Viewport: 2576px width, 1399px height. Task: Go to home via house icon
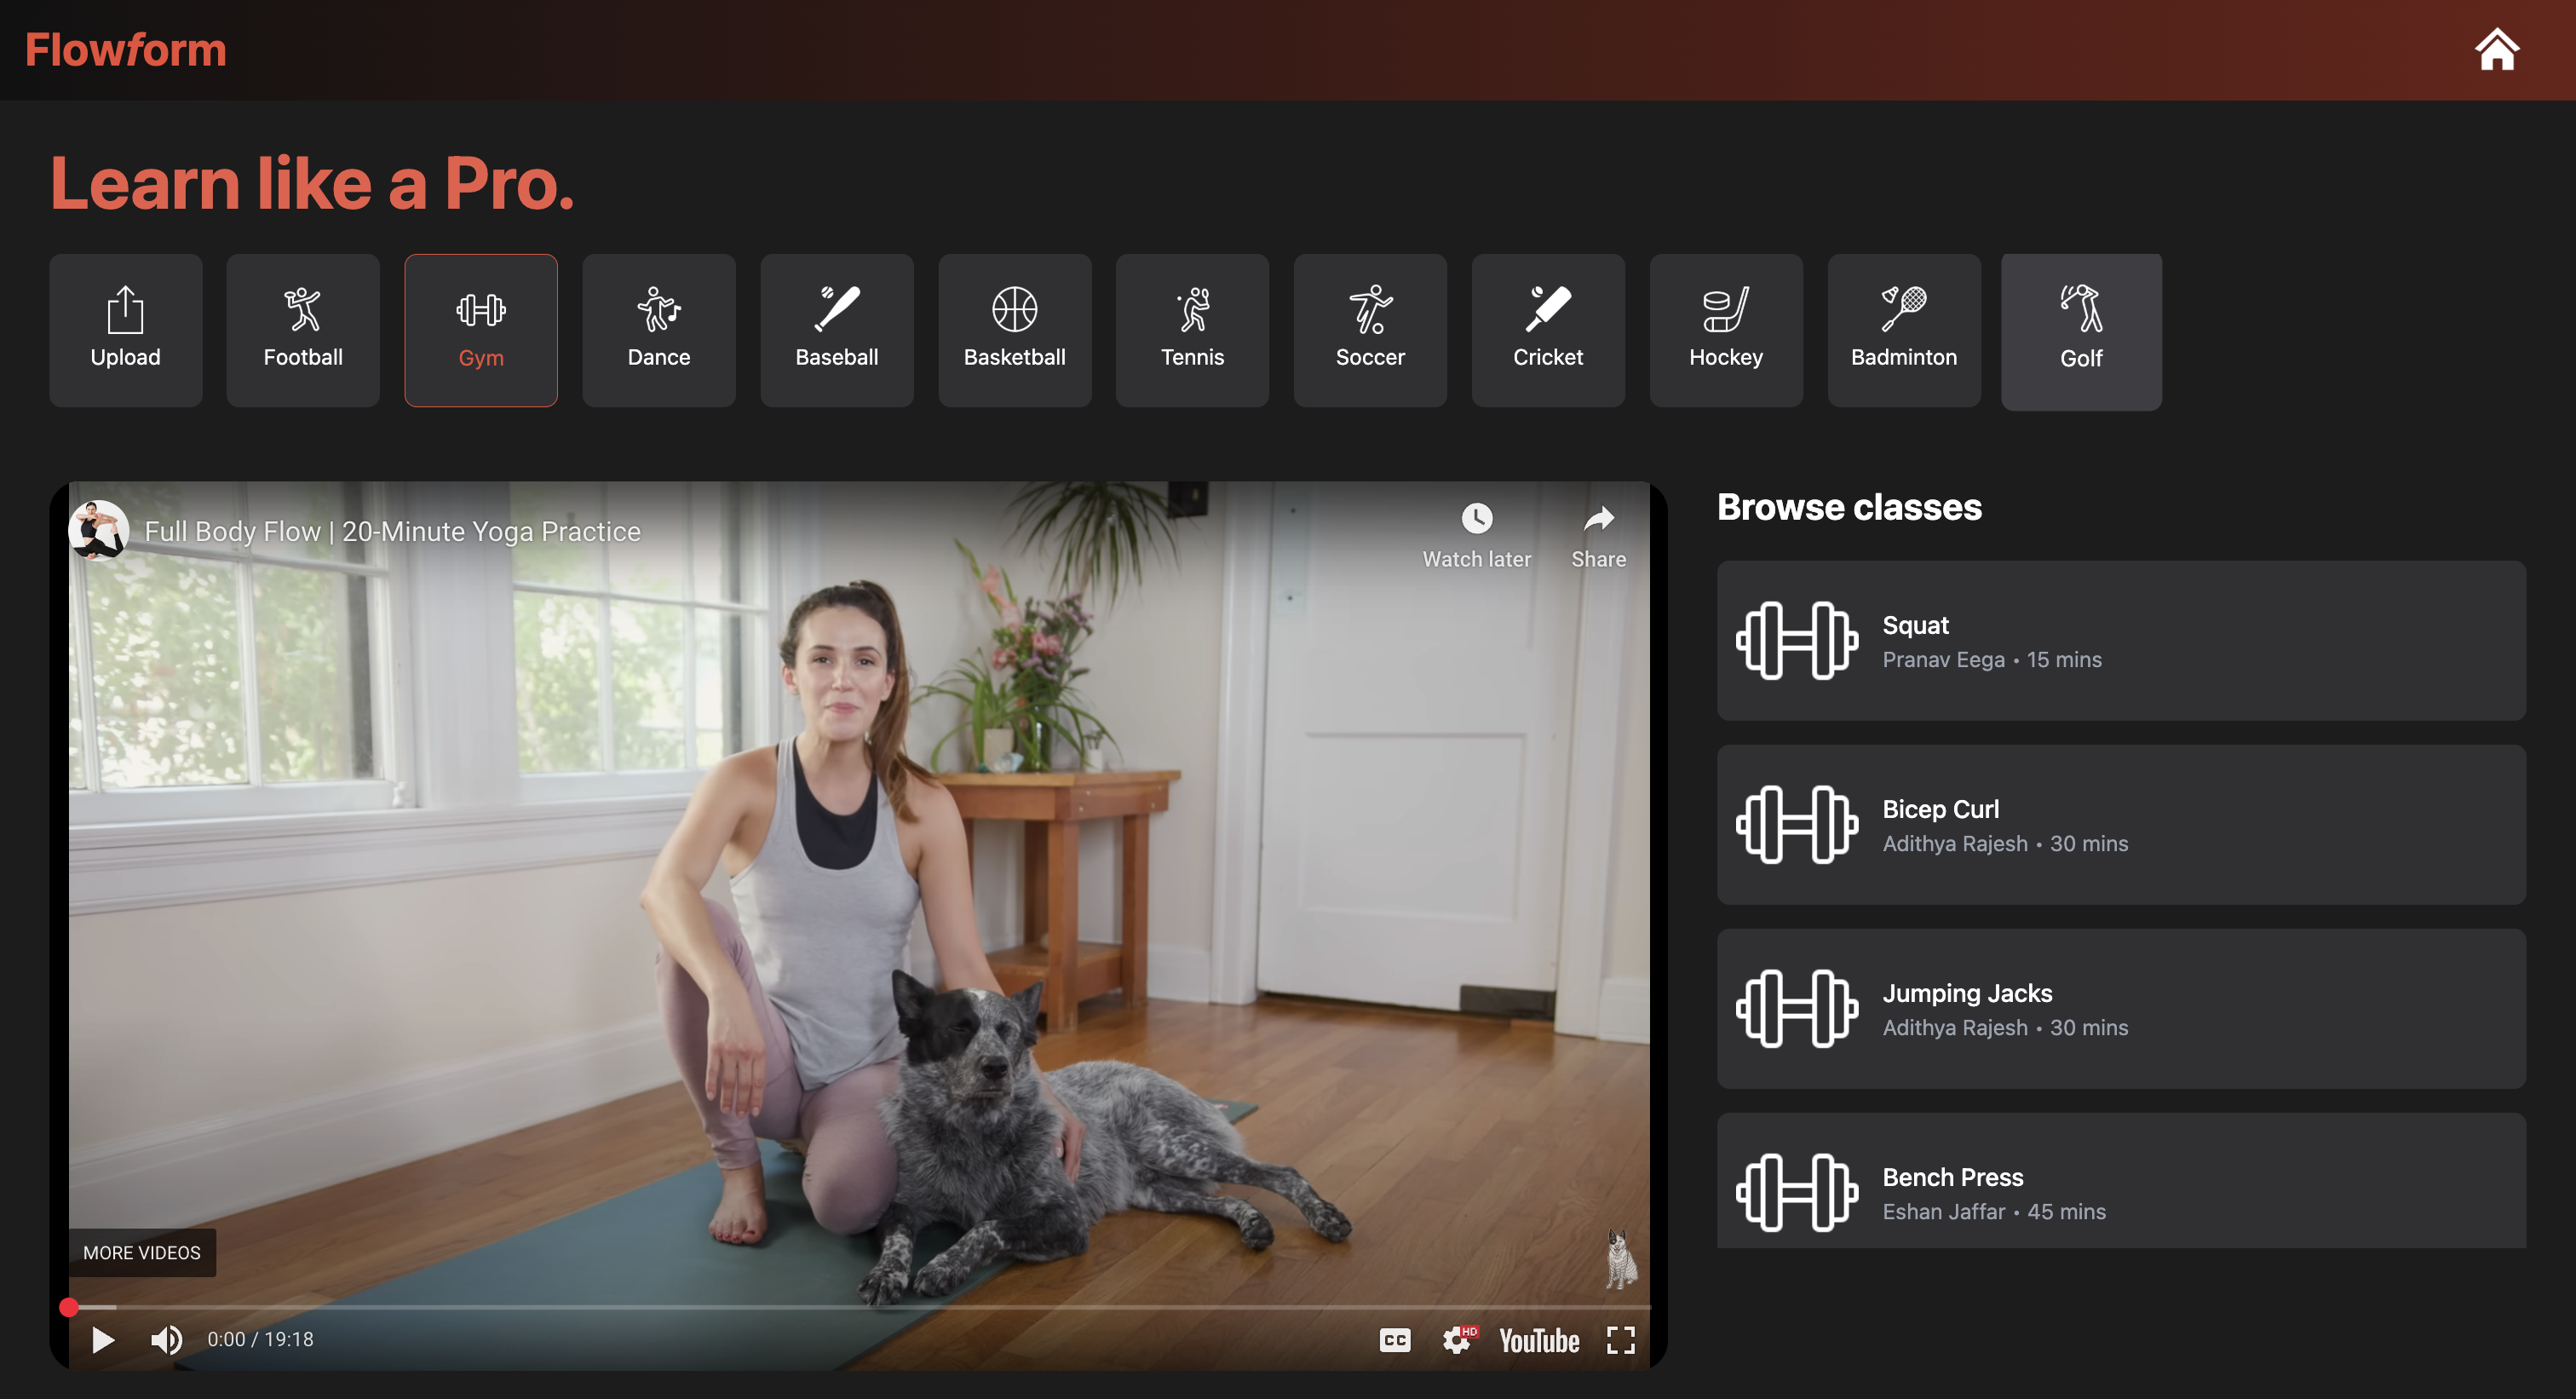point(2496,50)
